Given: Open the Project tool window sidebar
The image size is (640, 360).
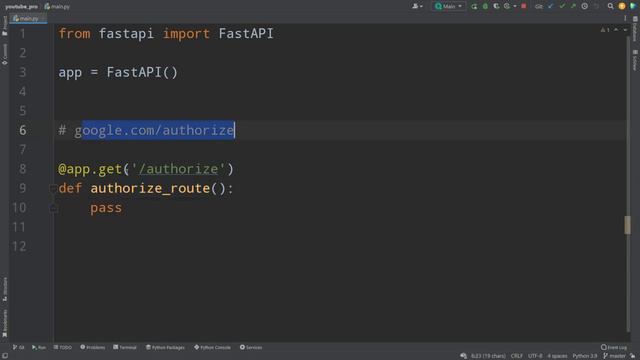Looking at the screenshot, I should coord(4,26).
